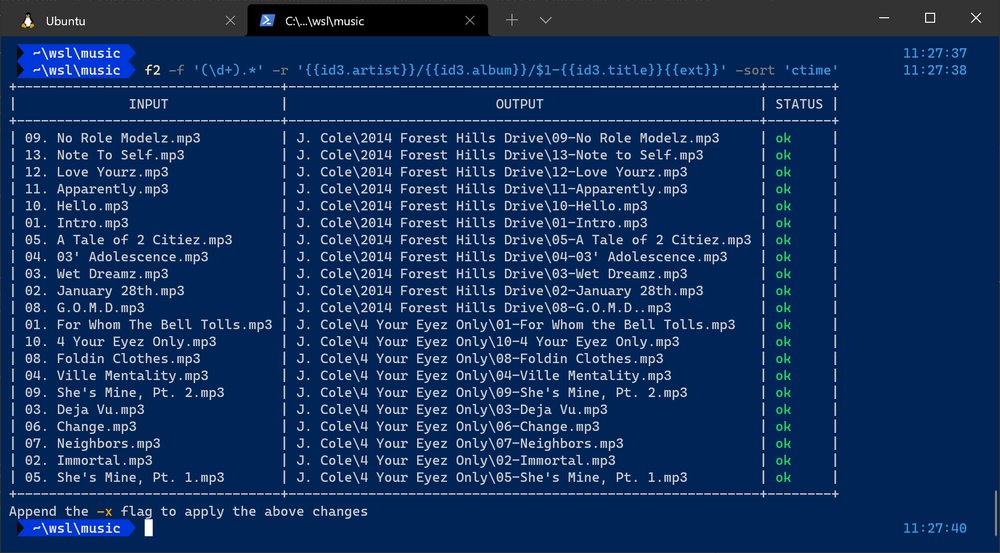This screenshot has width=1000, height=553.
Task: Click the 'Append the -x flag' message
Action: (189, 512)
